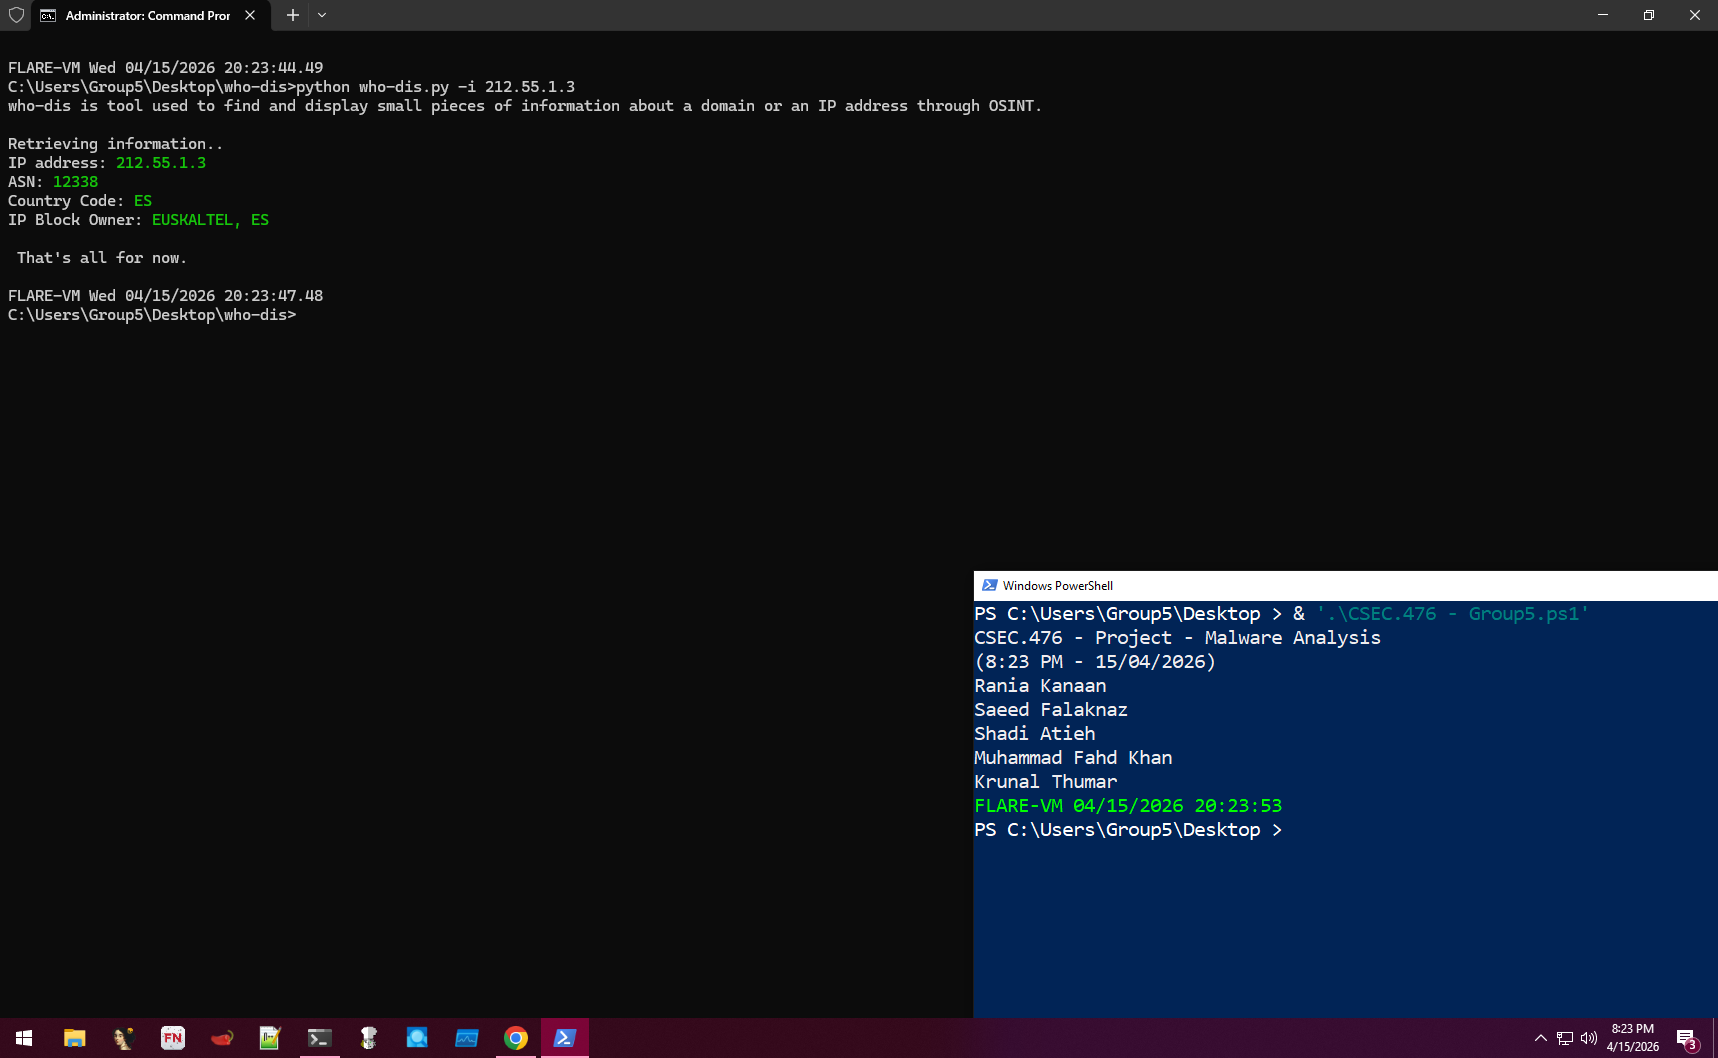
Task: Click the final PowerShell Desktop prompt
Action: point(1129,830)
